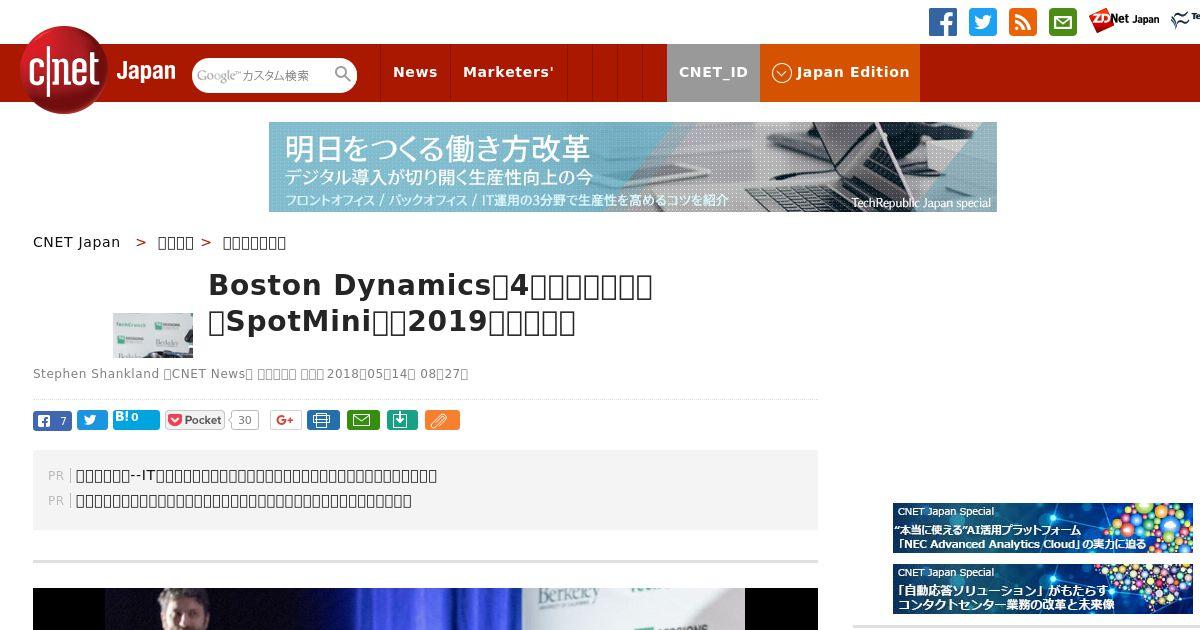The height and width of the screenshot is (630, 1200).
Task: Save article to Pocket
Action: [195, 420]
